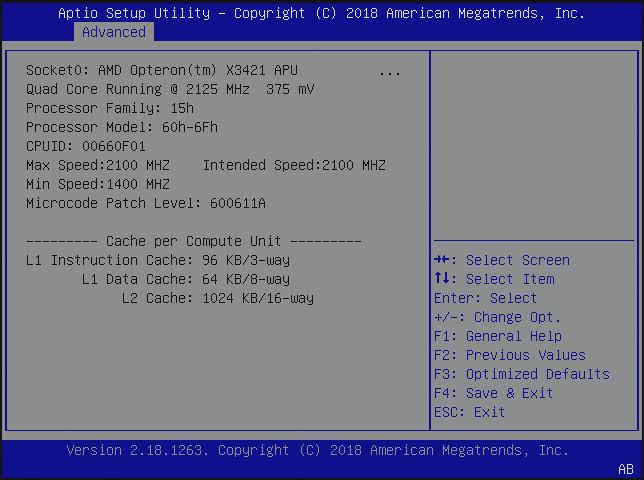This screenshot has width=644, height=480.
Task: Select the Advanced tab
Action: point(114,32)
